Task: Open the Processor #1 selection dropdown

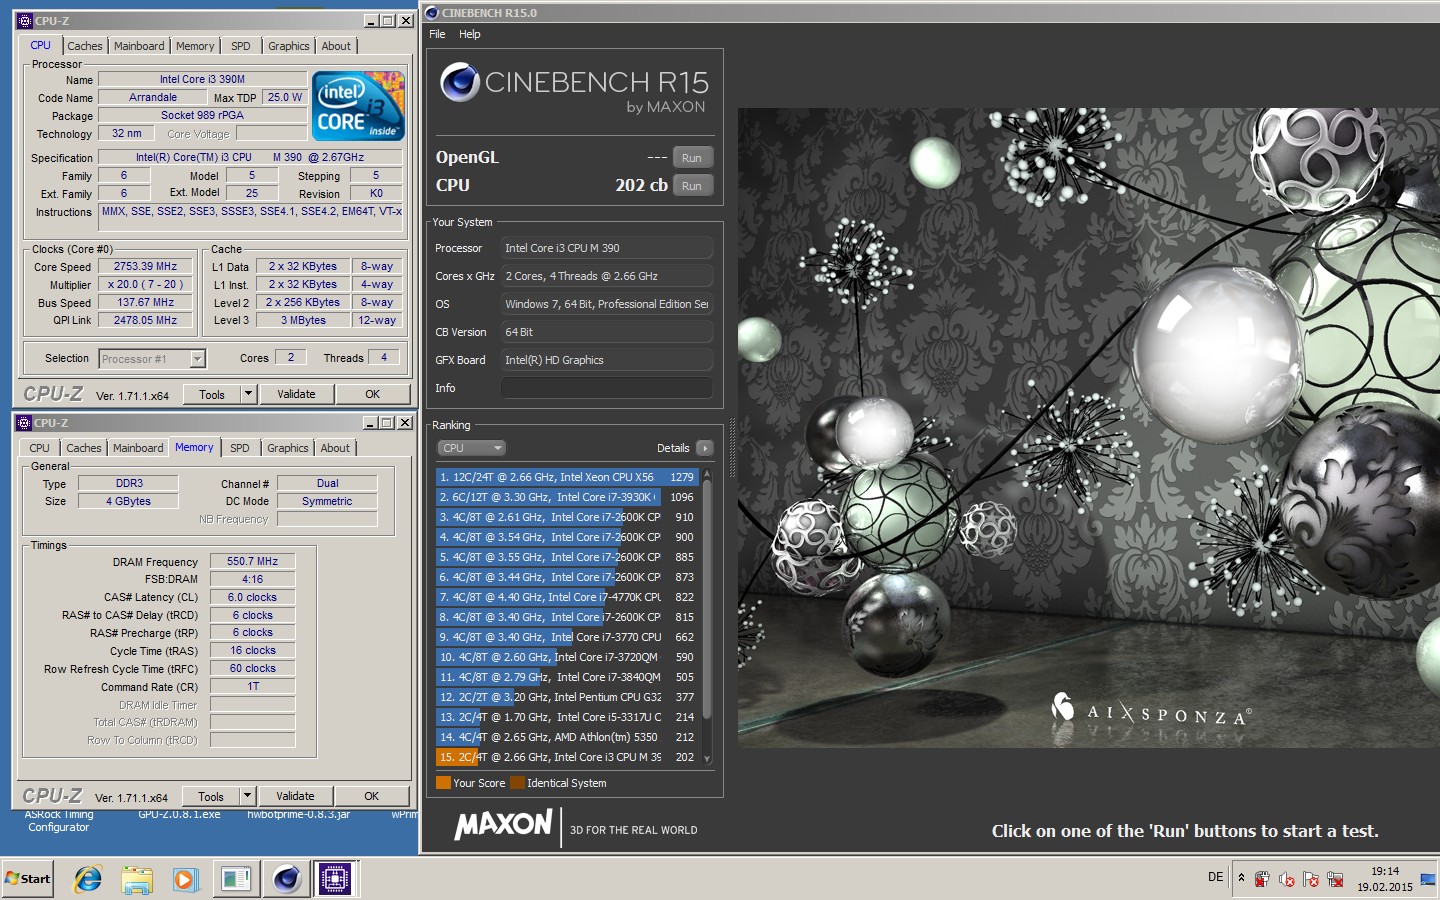Action: click(x=152, y=358)
